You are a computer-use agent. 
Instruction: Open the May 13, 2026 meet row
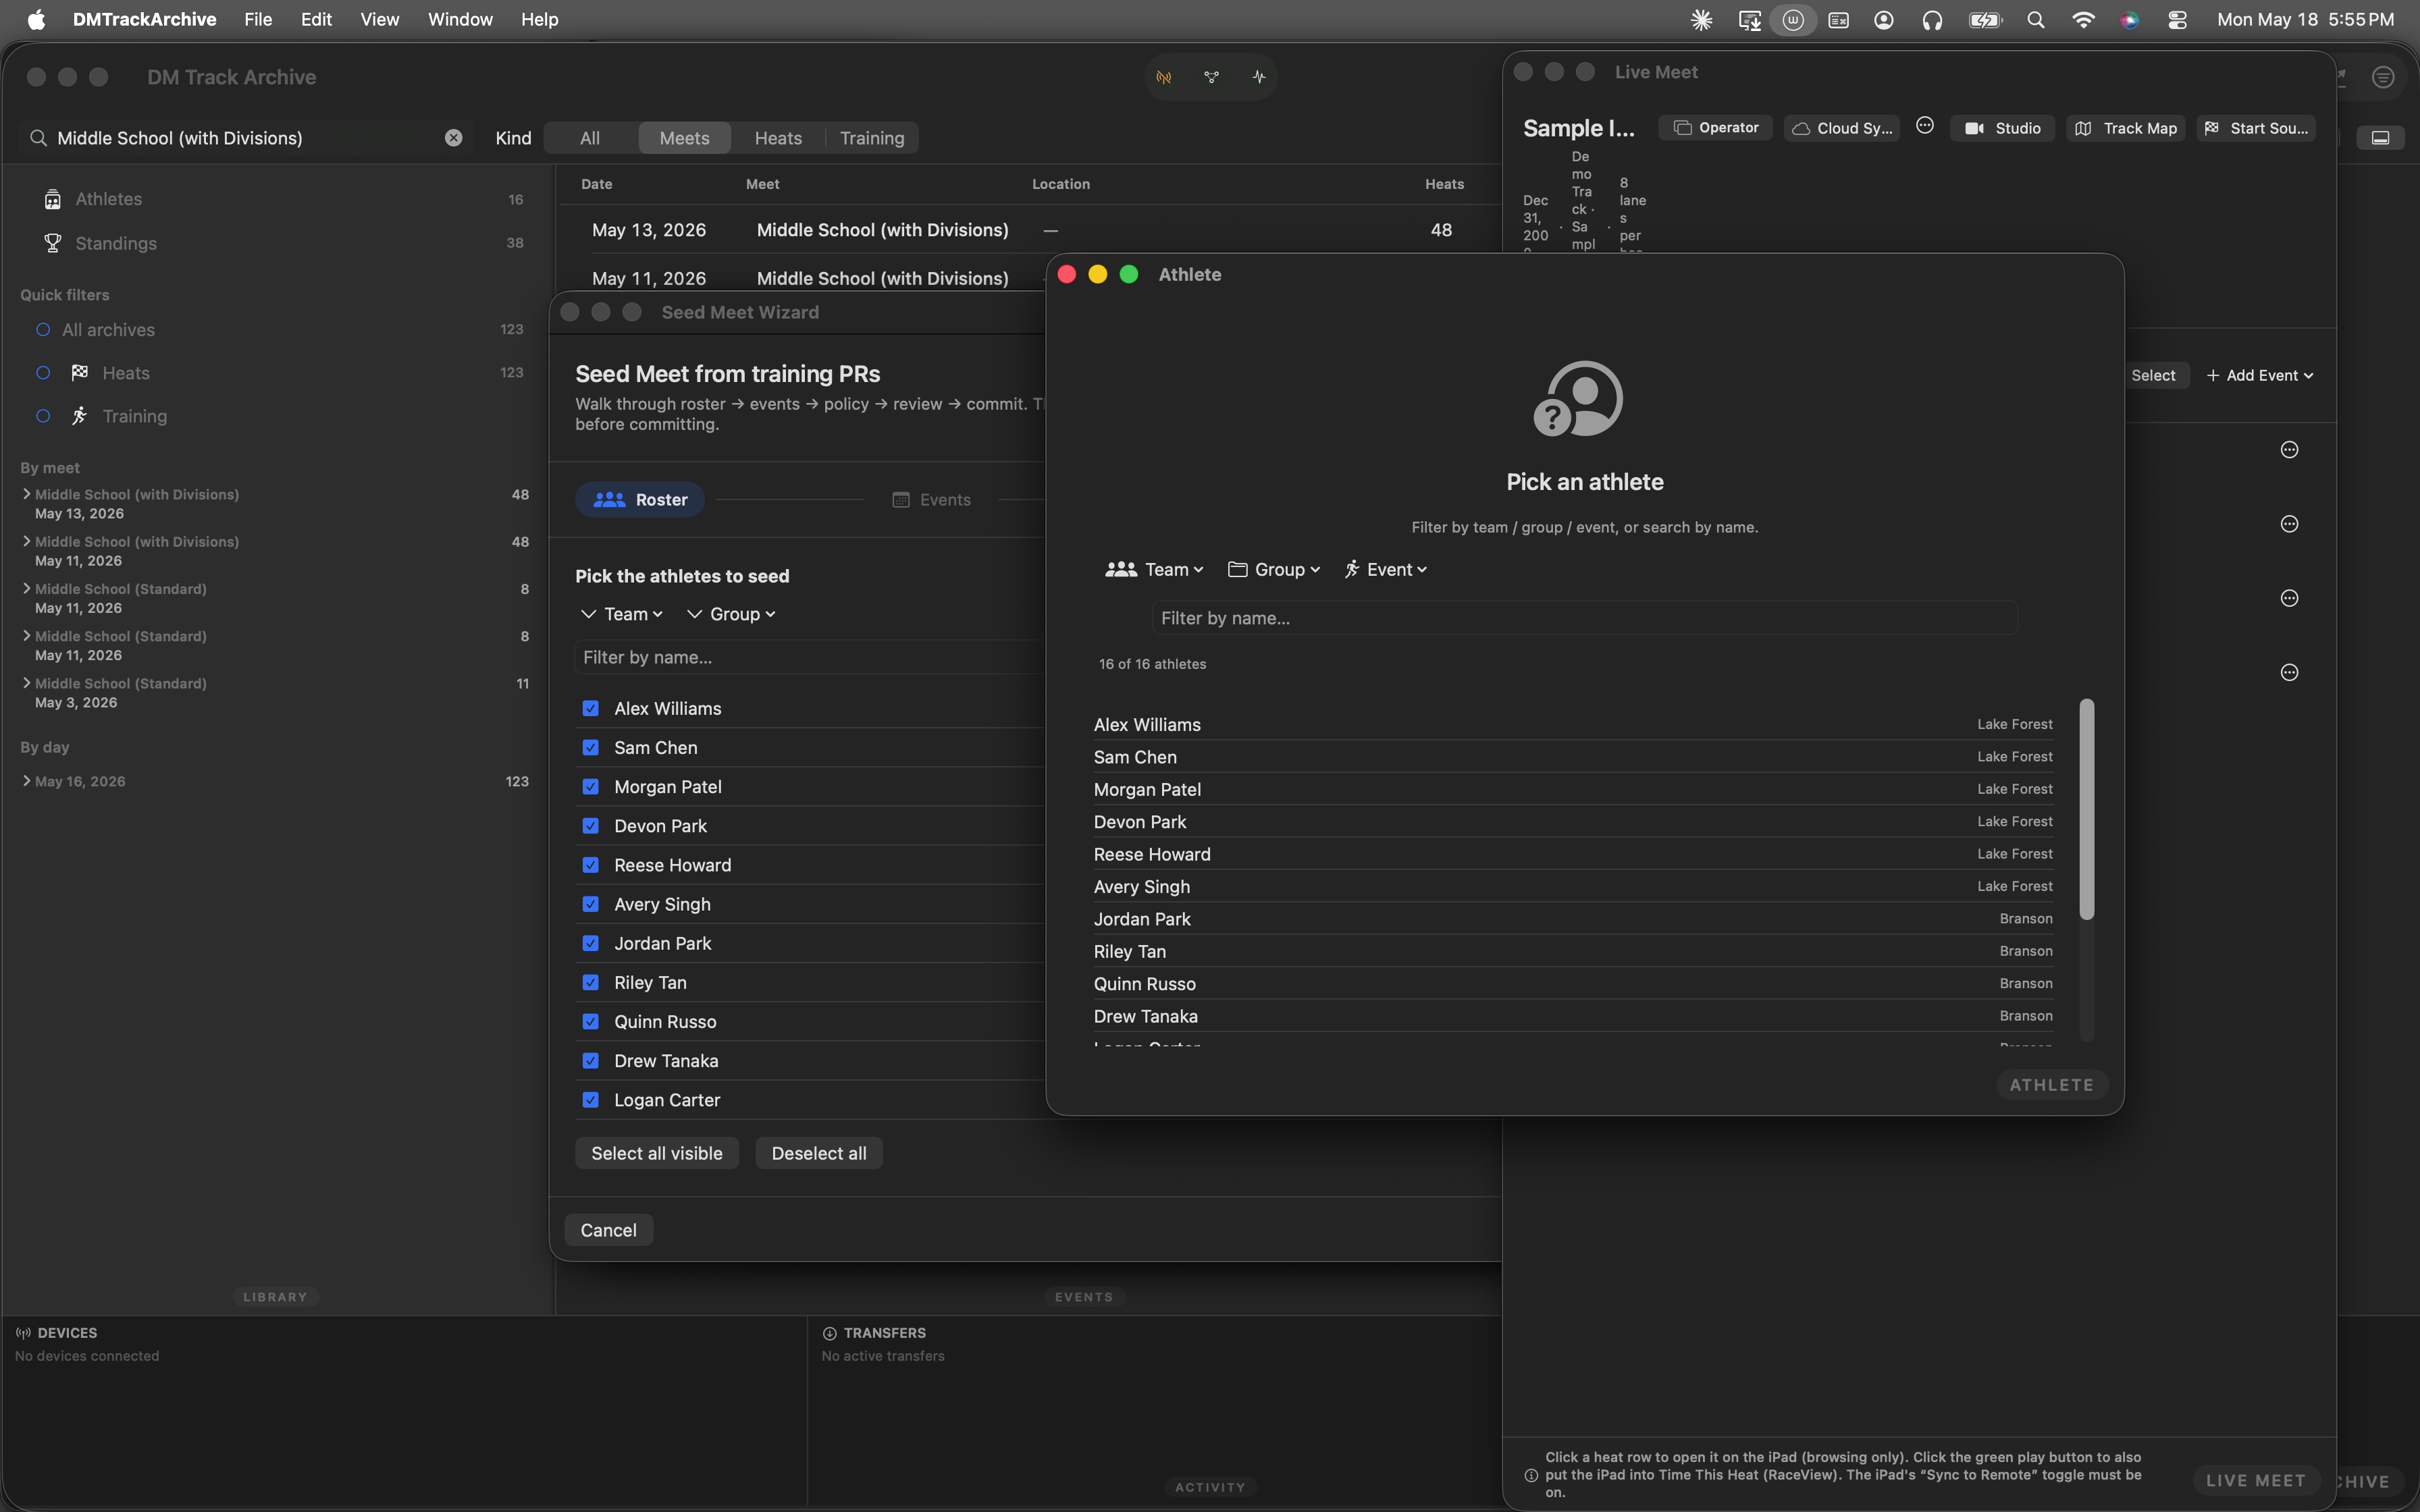1030,230
